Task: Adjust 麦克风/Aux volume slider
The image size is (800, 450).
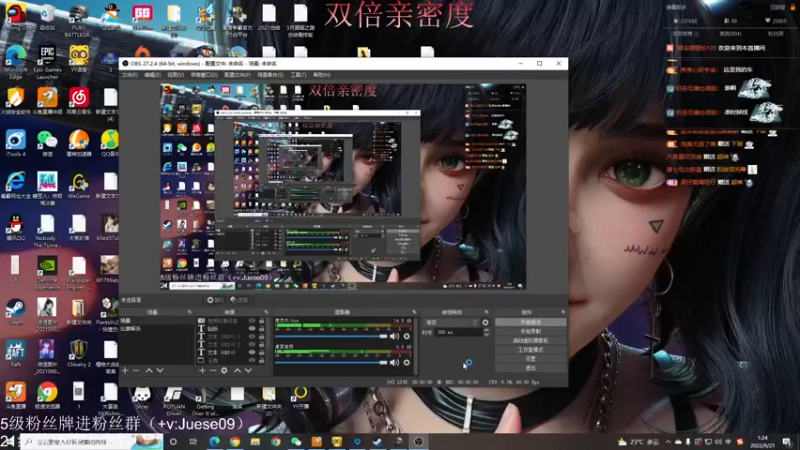Action: [x=331, y=336]
